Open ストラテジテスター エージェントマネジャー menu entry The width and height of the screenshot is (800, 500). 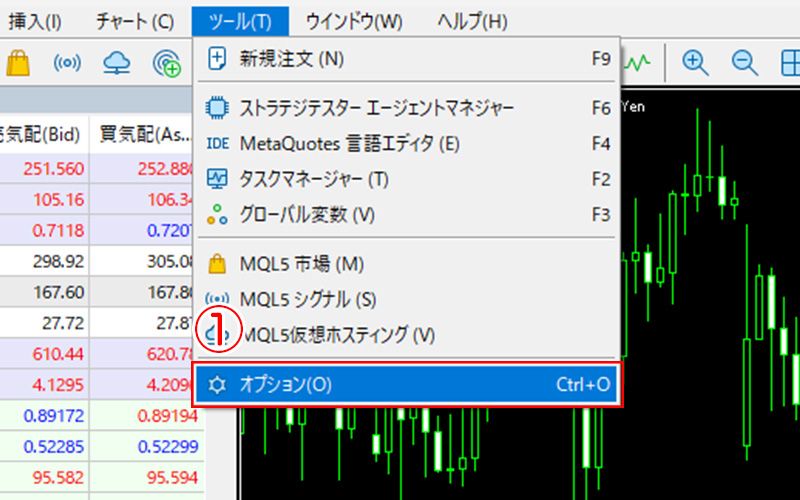pos(377,108)
